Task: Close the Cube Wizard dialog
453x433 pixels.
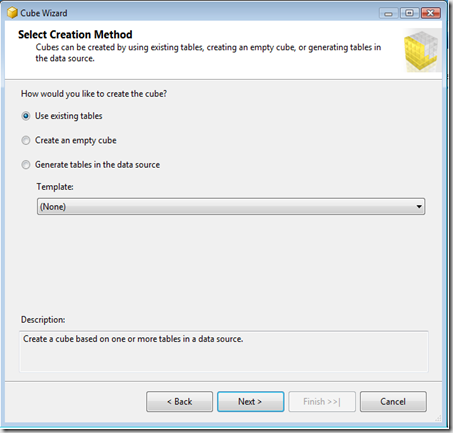Action: click(431, 13)
